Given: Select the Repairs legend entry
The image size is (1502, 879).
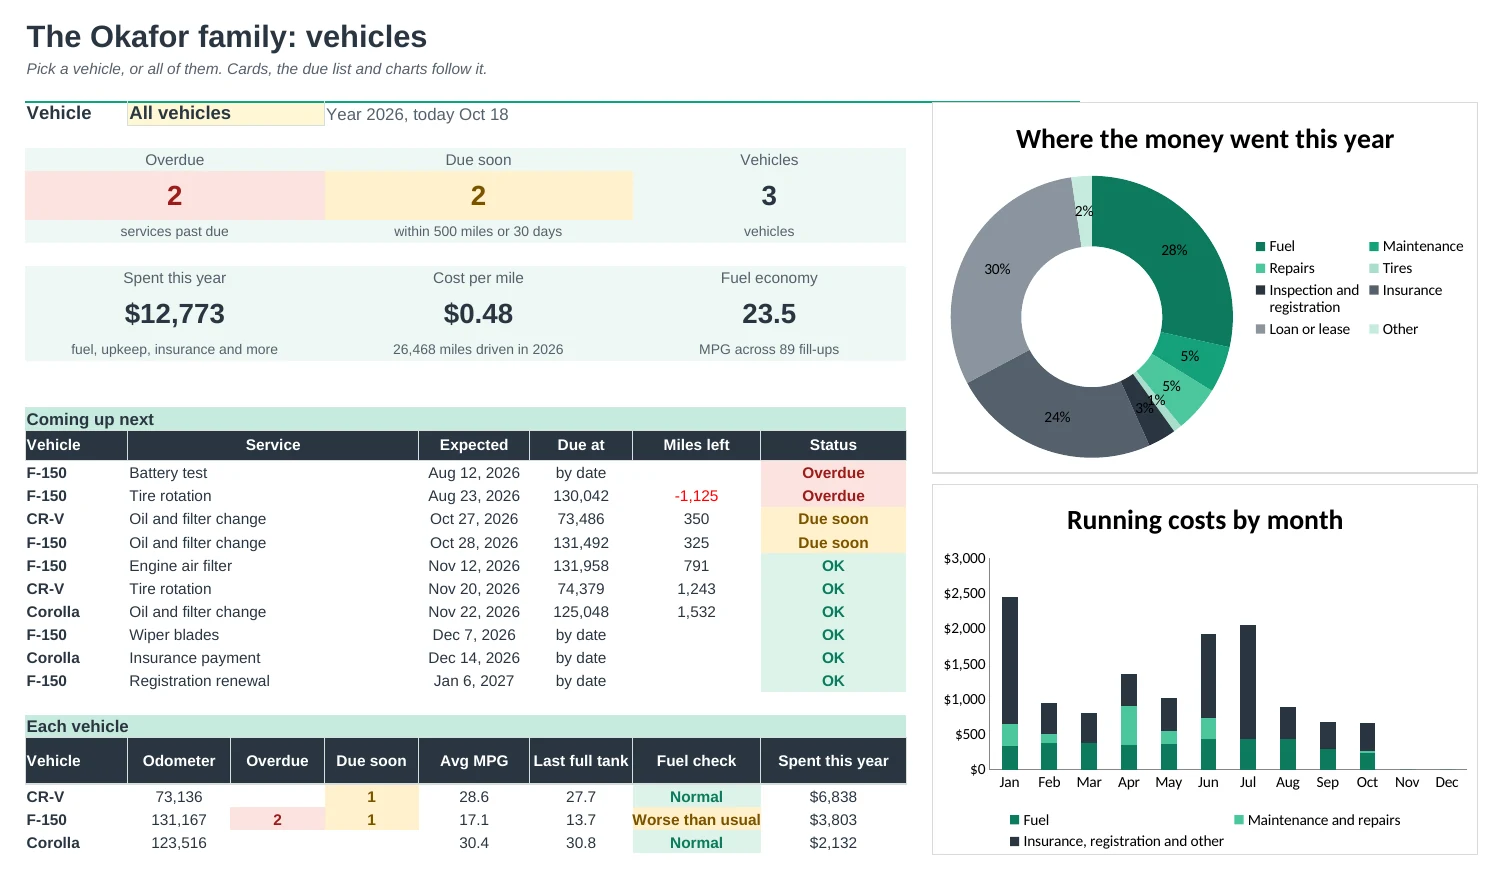Looking at the screenshot, I should click(x=1285, y=269).
